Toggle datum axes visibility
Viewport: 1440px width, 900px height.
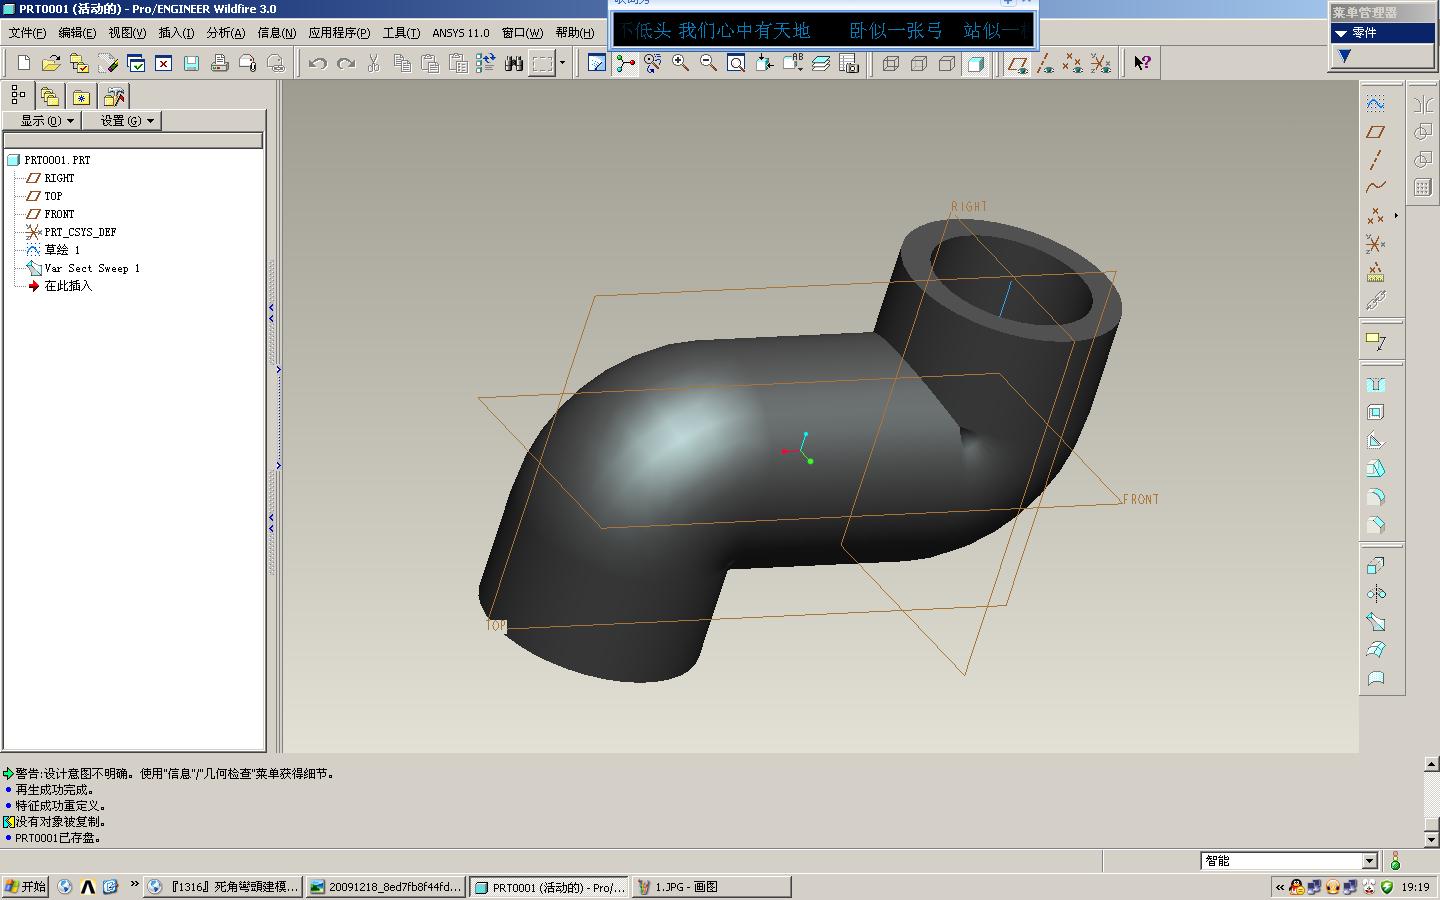(1045, 63)
